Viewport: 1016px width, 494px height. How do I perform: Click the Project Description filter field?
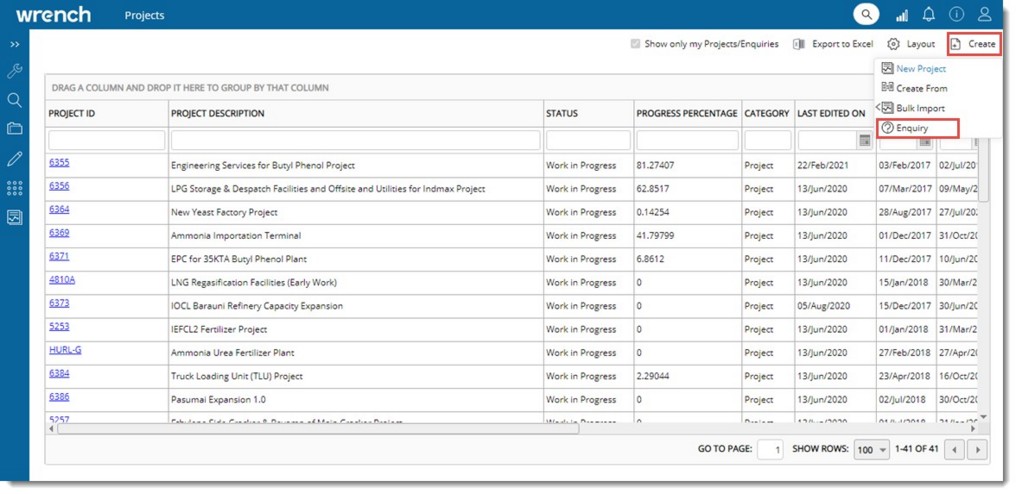pos(355,141)
